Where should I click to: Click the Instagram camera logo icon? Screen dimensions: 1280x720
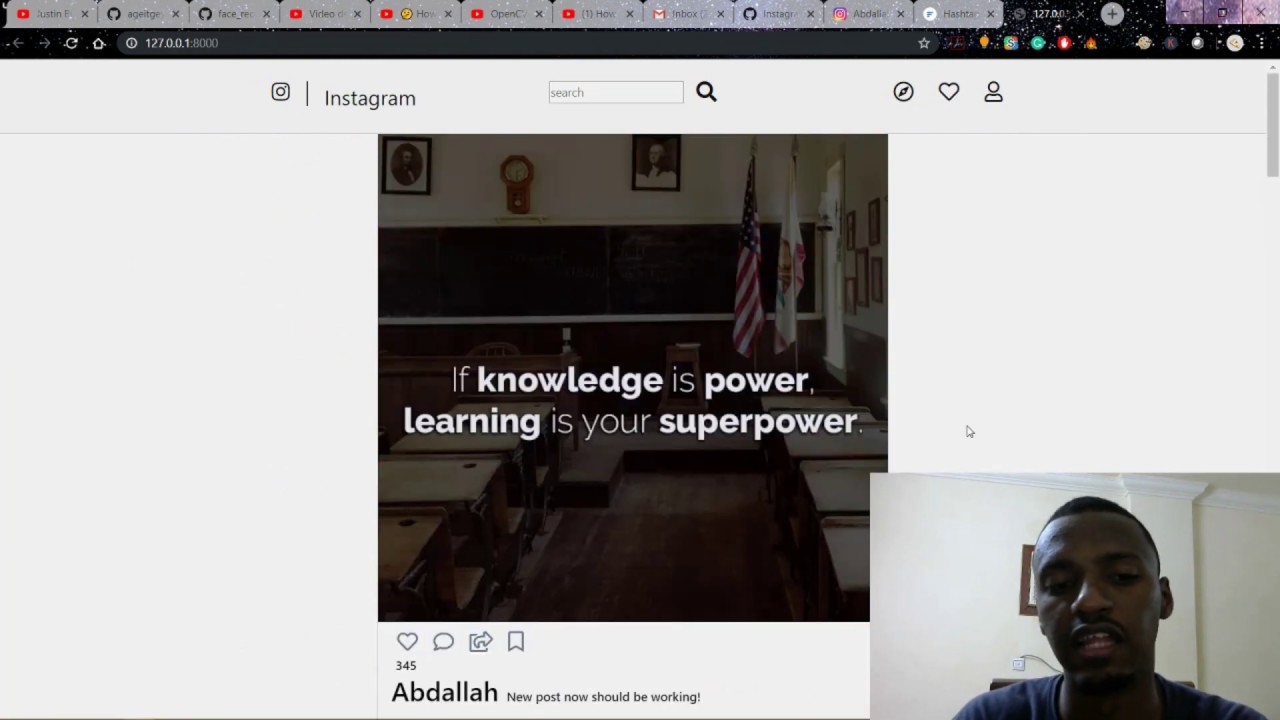click(281, 92)
